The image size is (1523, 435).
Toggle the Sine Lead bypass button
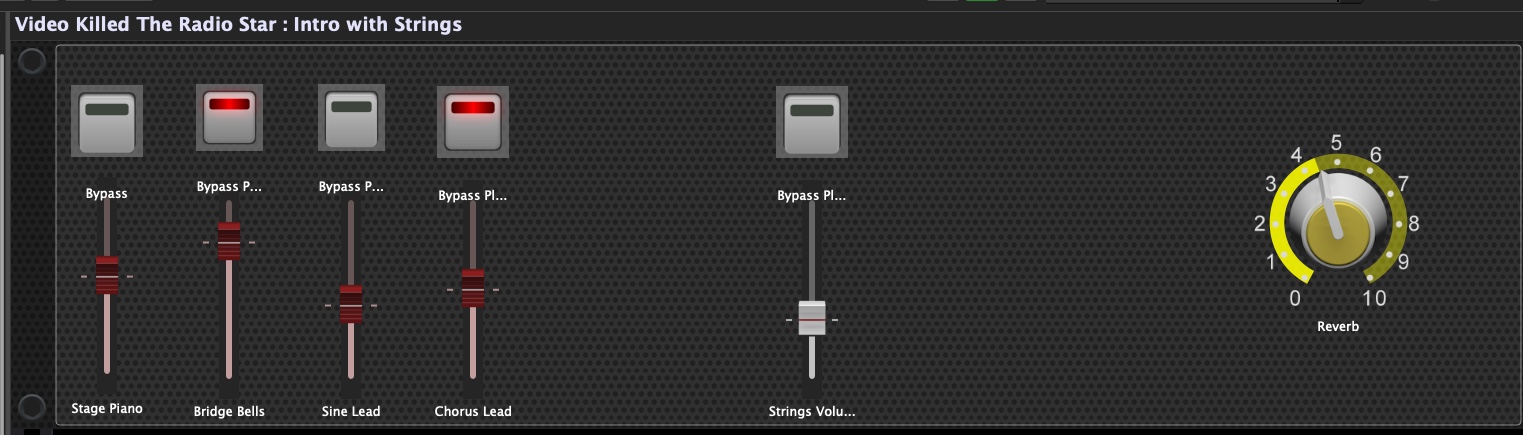(351, 119)
